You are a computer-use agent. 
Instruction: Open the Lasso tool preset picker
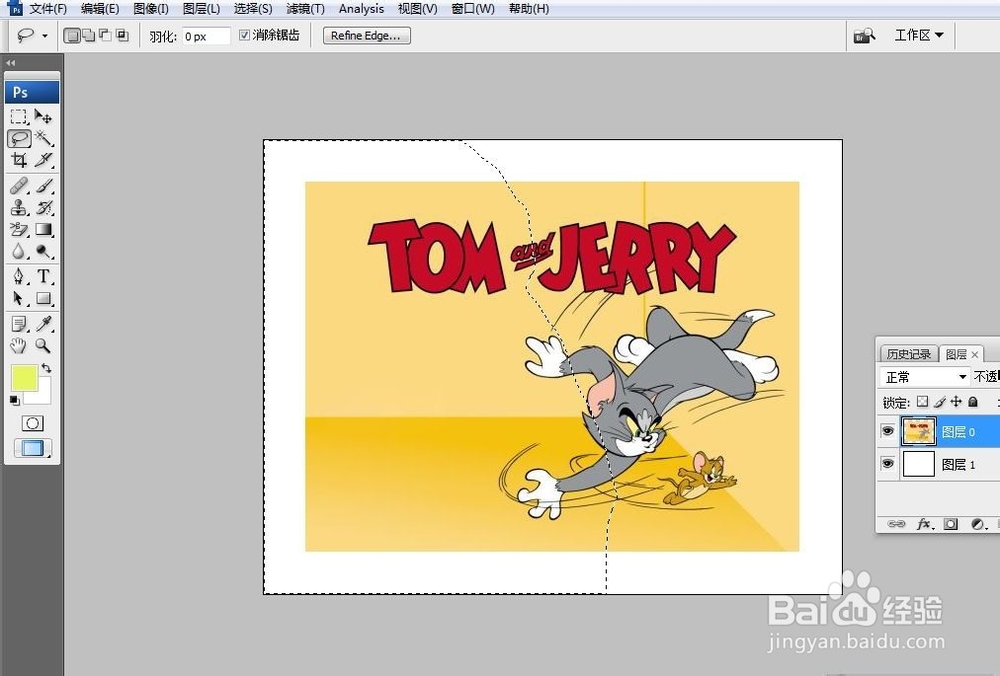pyautogui.click(x=45, y=36)
